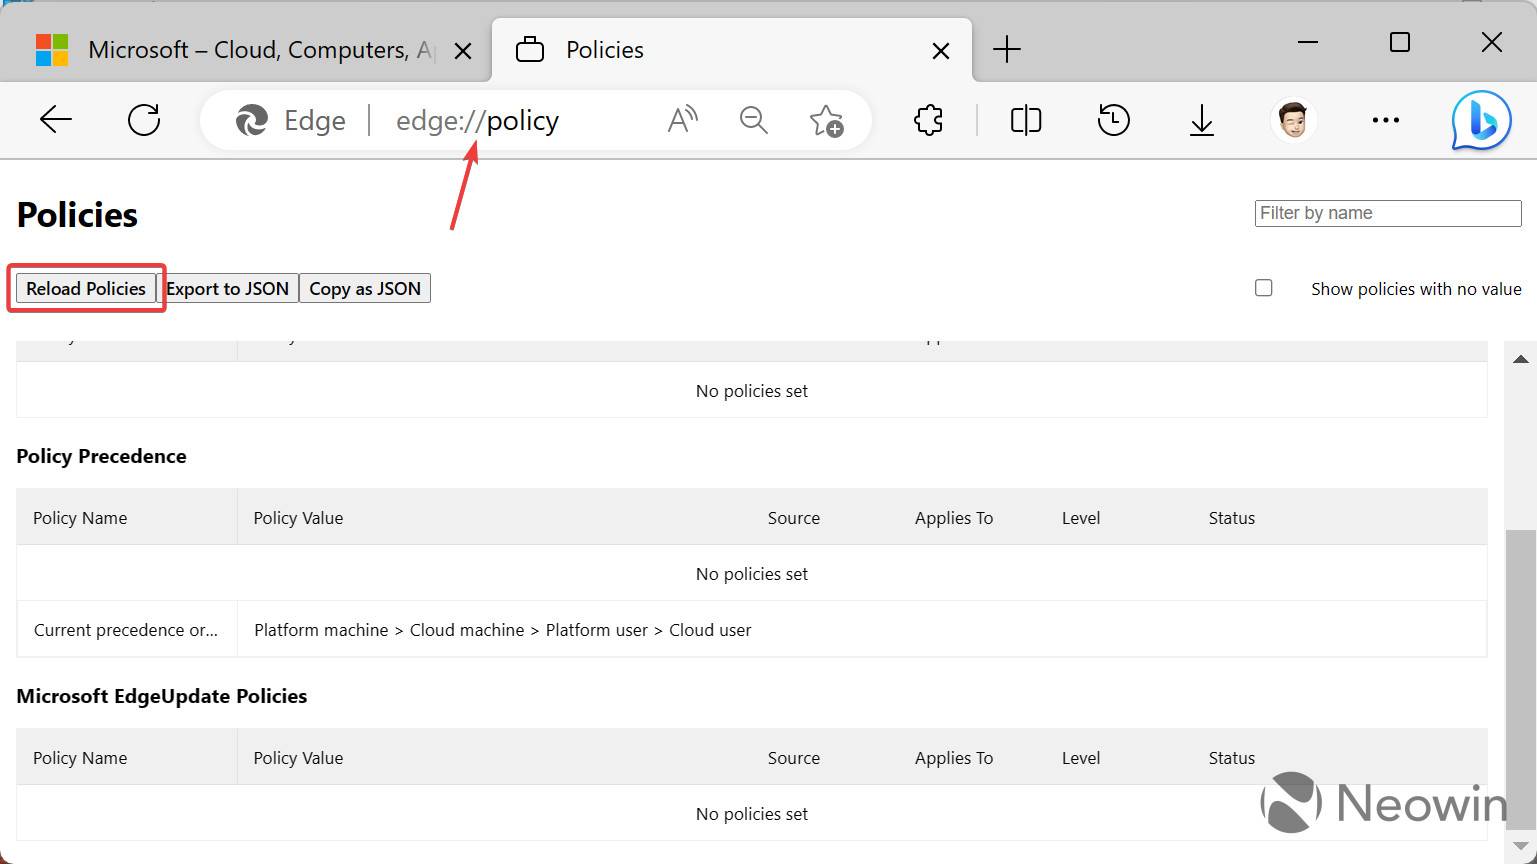Viewport: 1537px width, 864px height.
Task: Open the Bing Chat sidebar
Action: (x=1480, y=120)
